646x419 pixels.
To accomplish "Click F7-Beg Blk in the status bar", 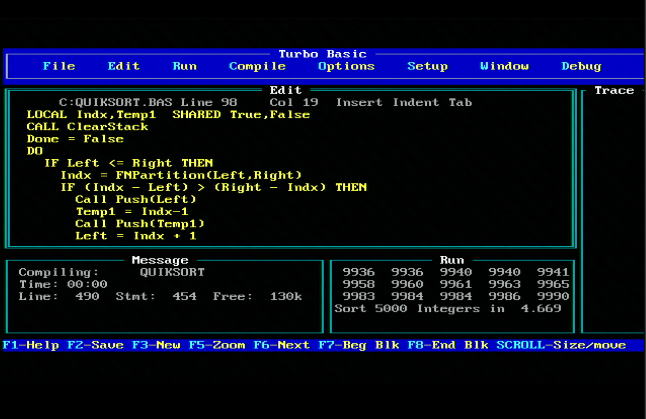I will click(x=359, y=345).
